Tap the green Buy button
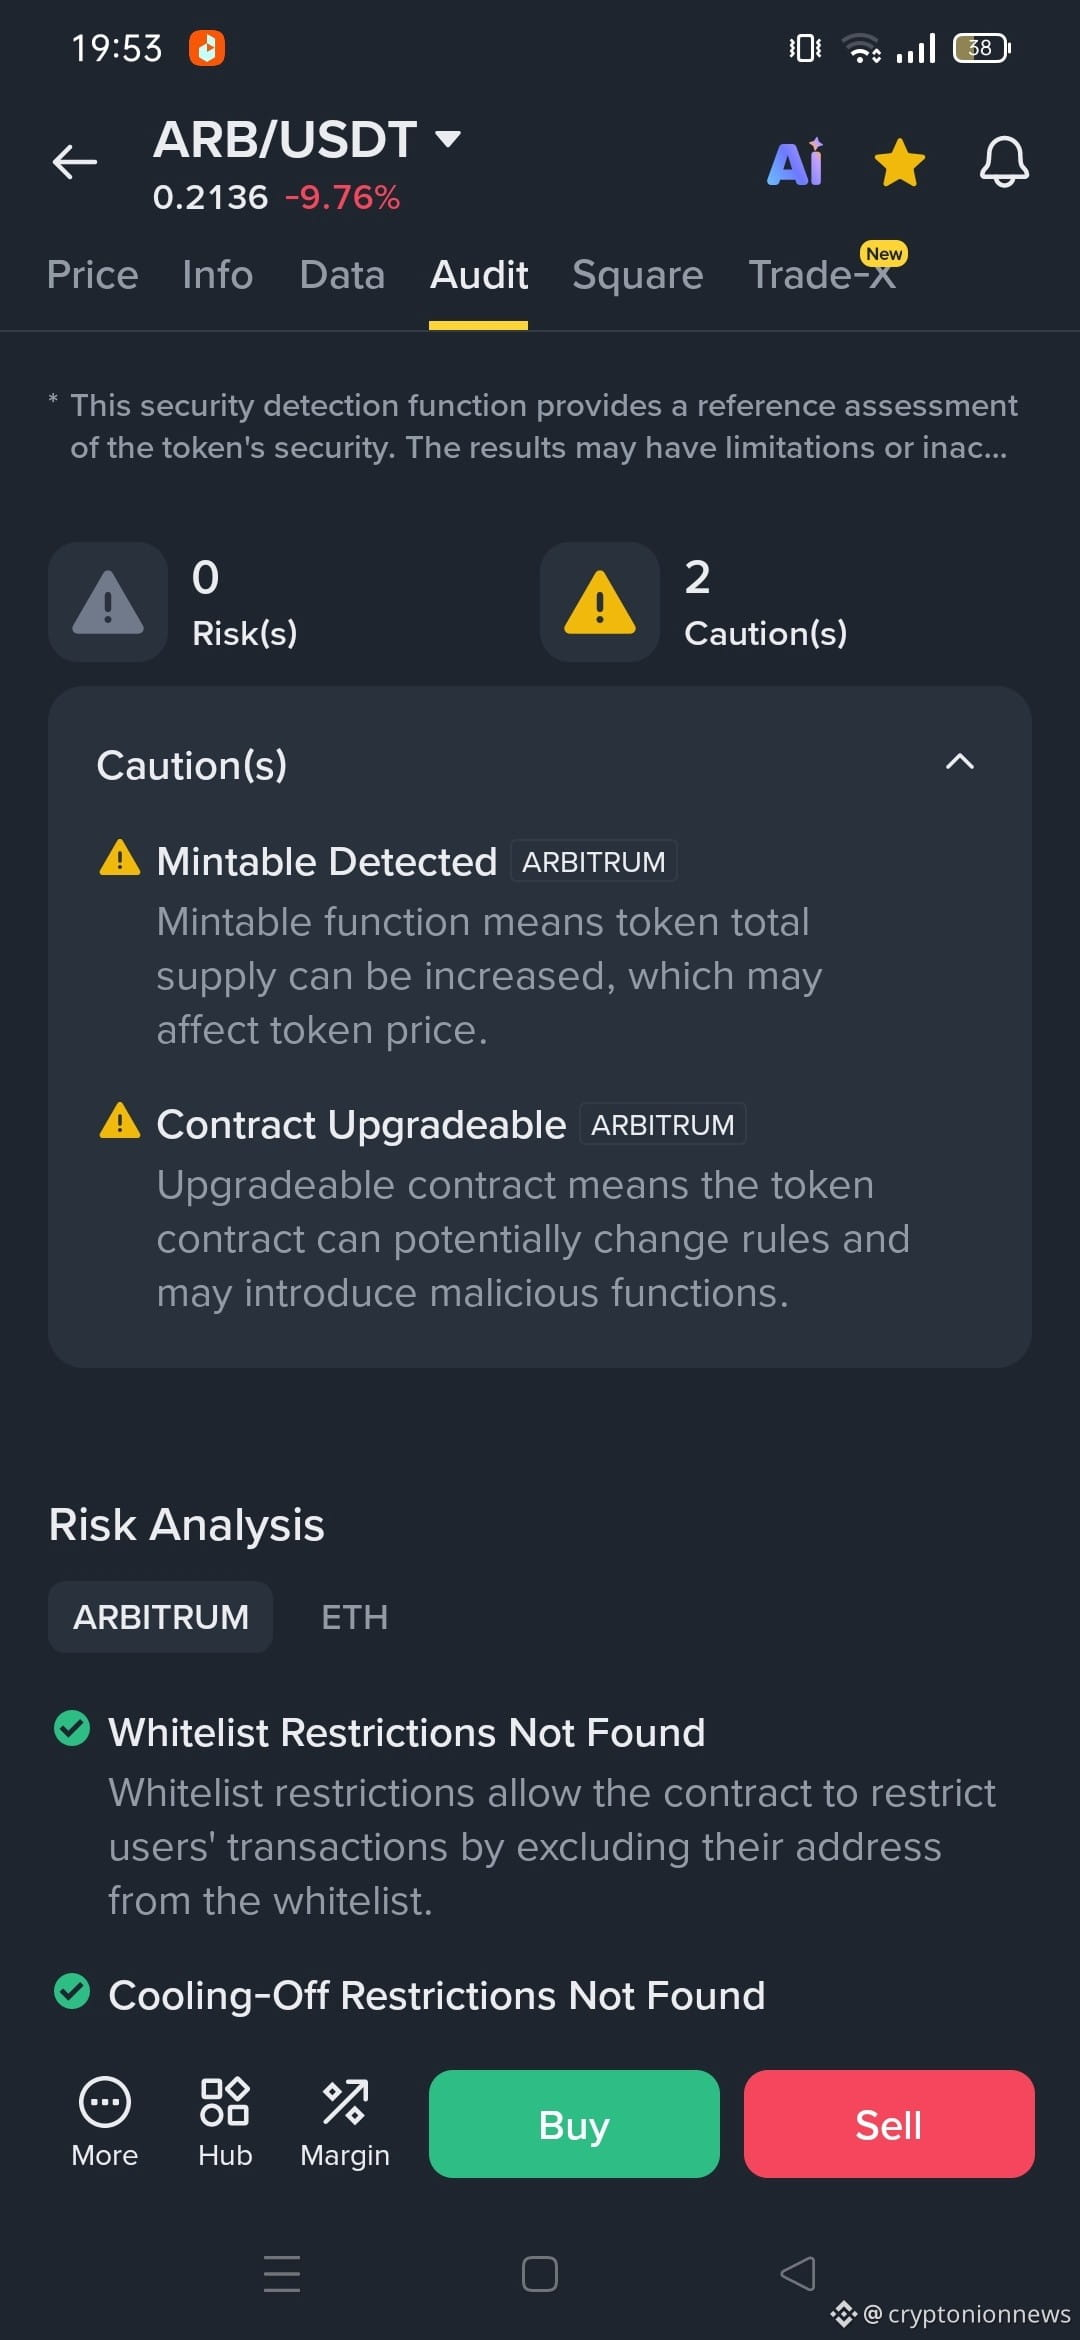 point(574,2124)
